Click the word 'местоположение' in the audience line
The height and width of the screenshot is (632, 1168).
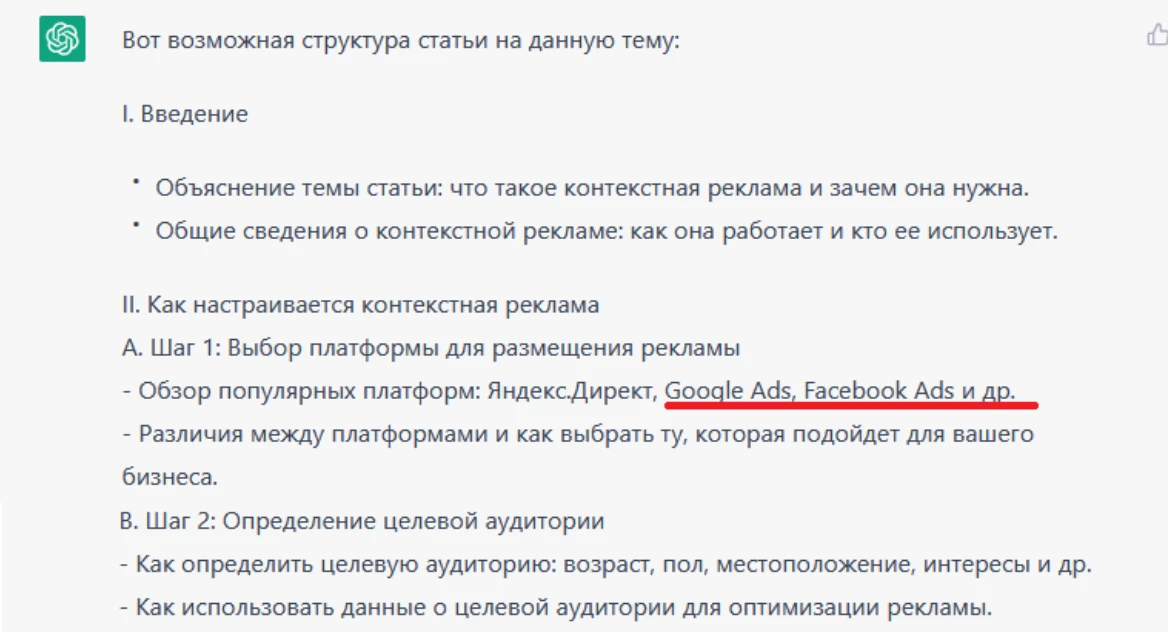(819, 564)
